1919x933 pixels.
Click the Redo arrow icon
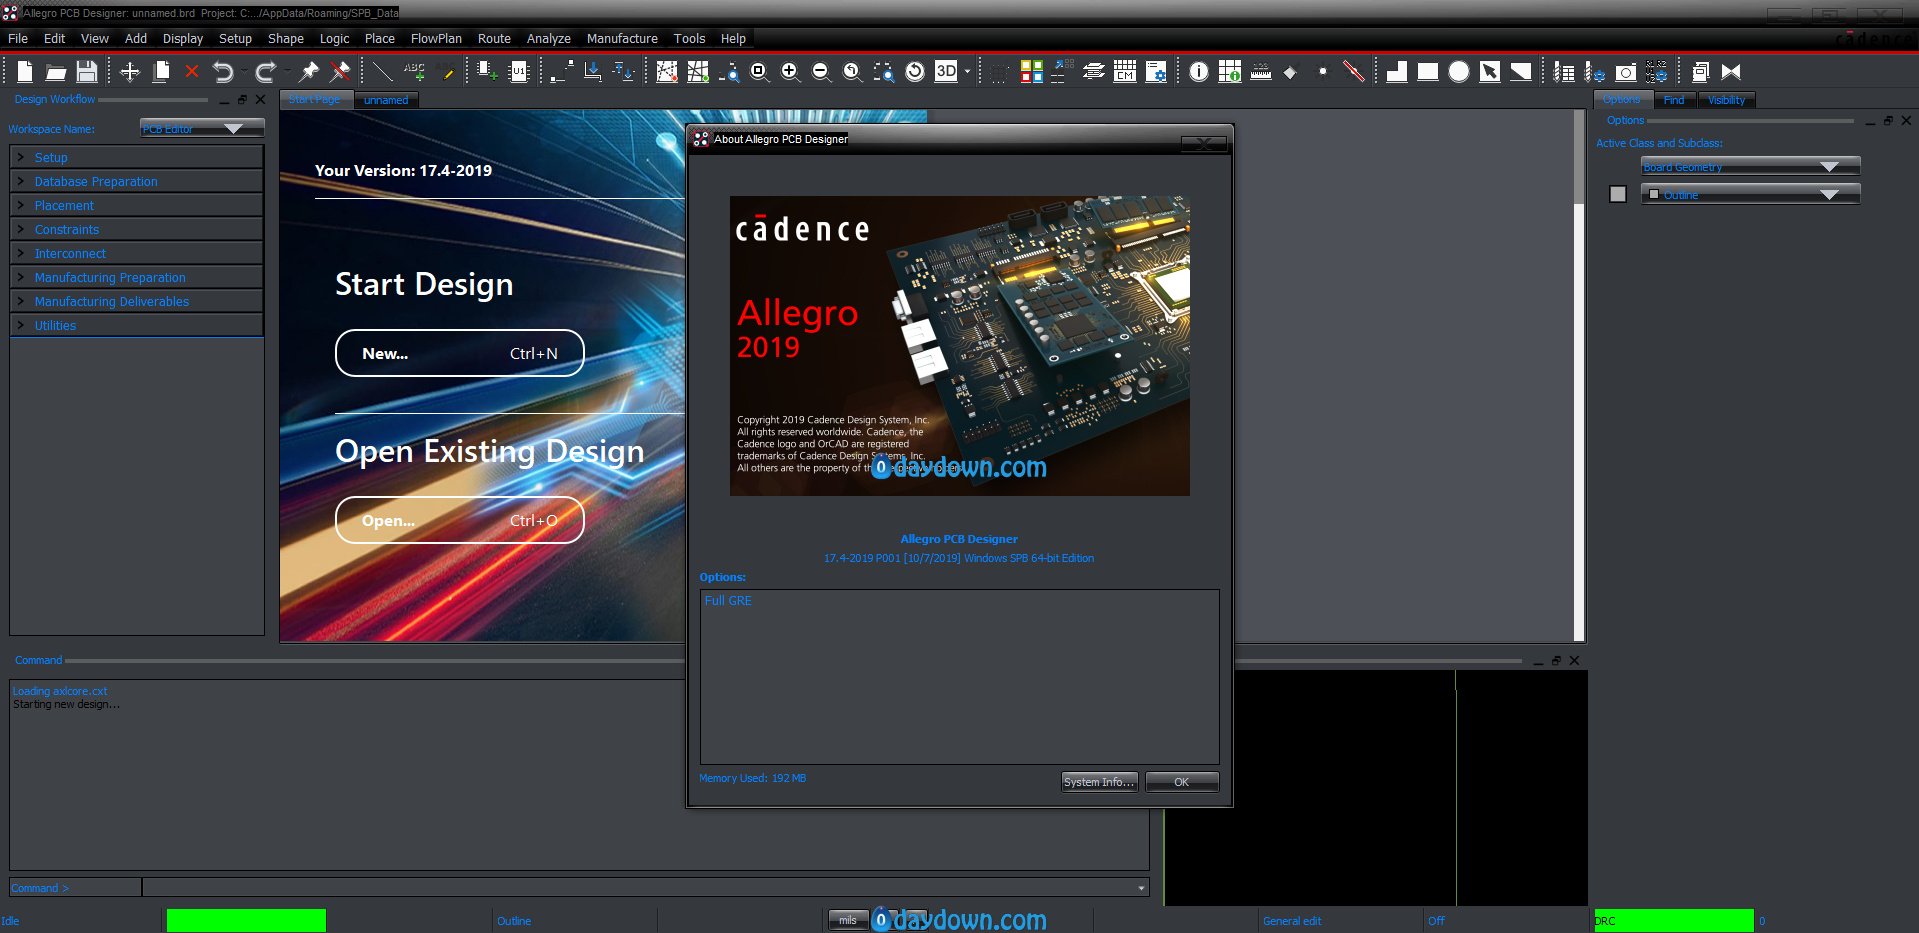click(x=265, y=72)
